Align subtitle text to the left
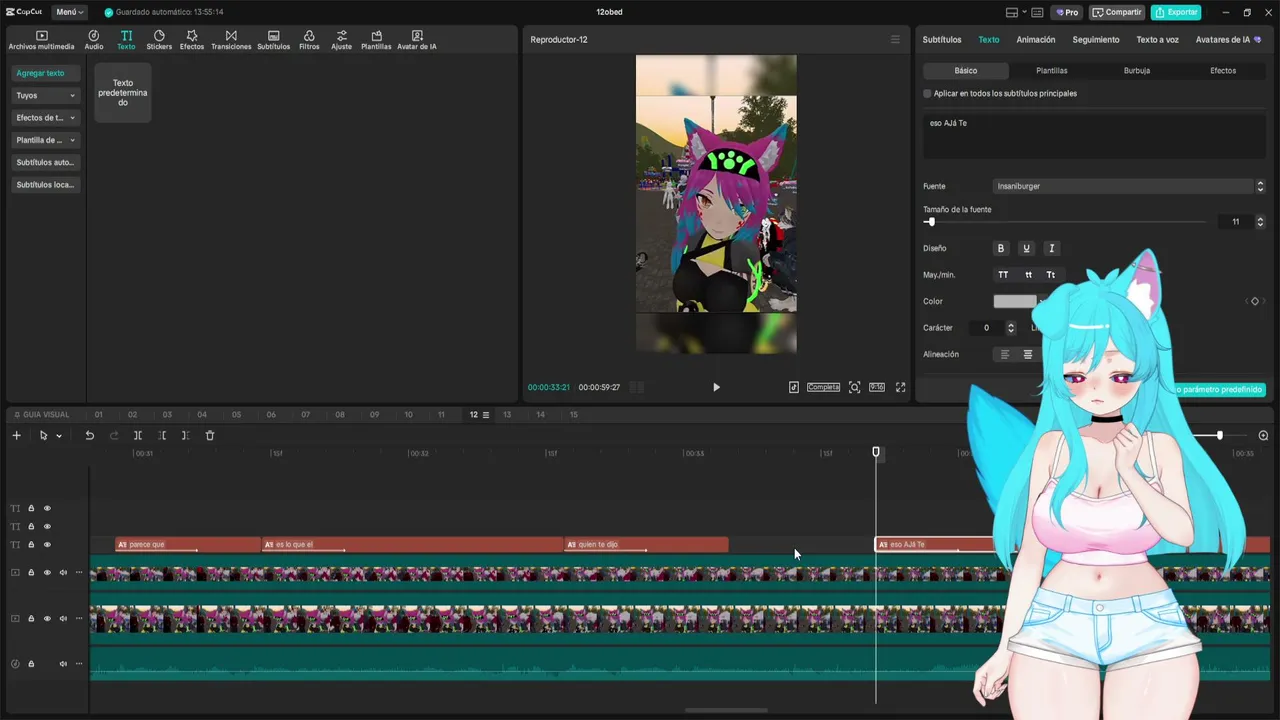The image size is (1280, 720). tap(1005, 354)
